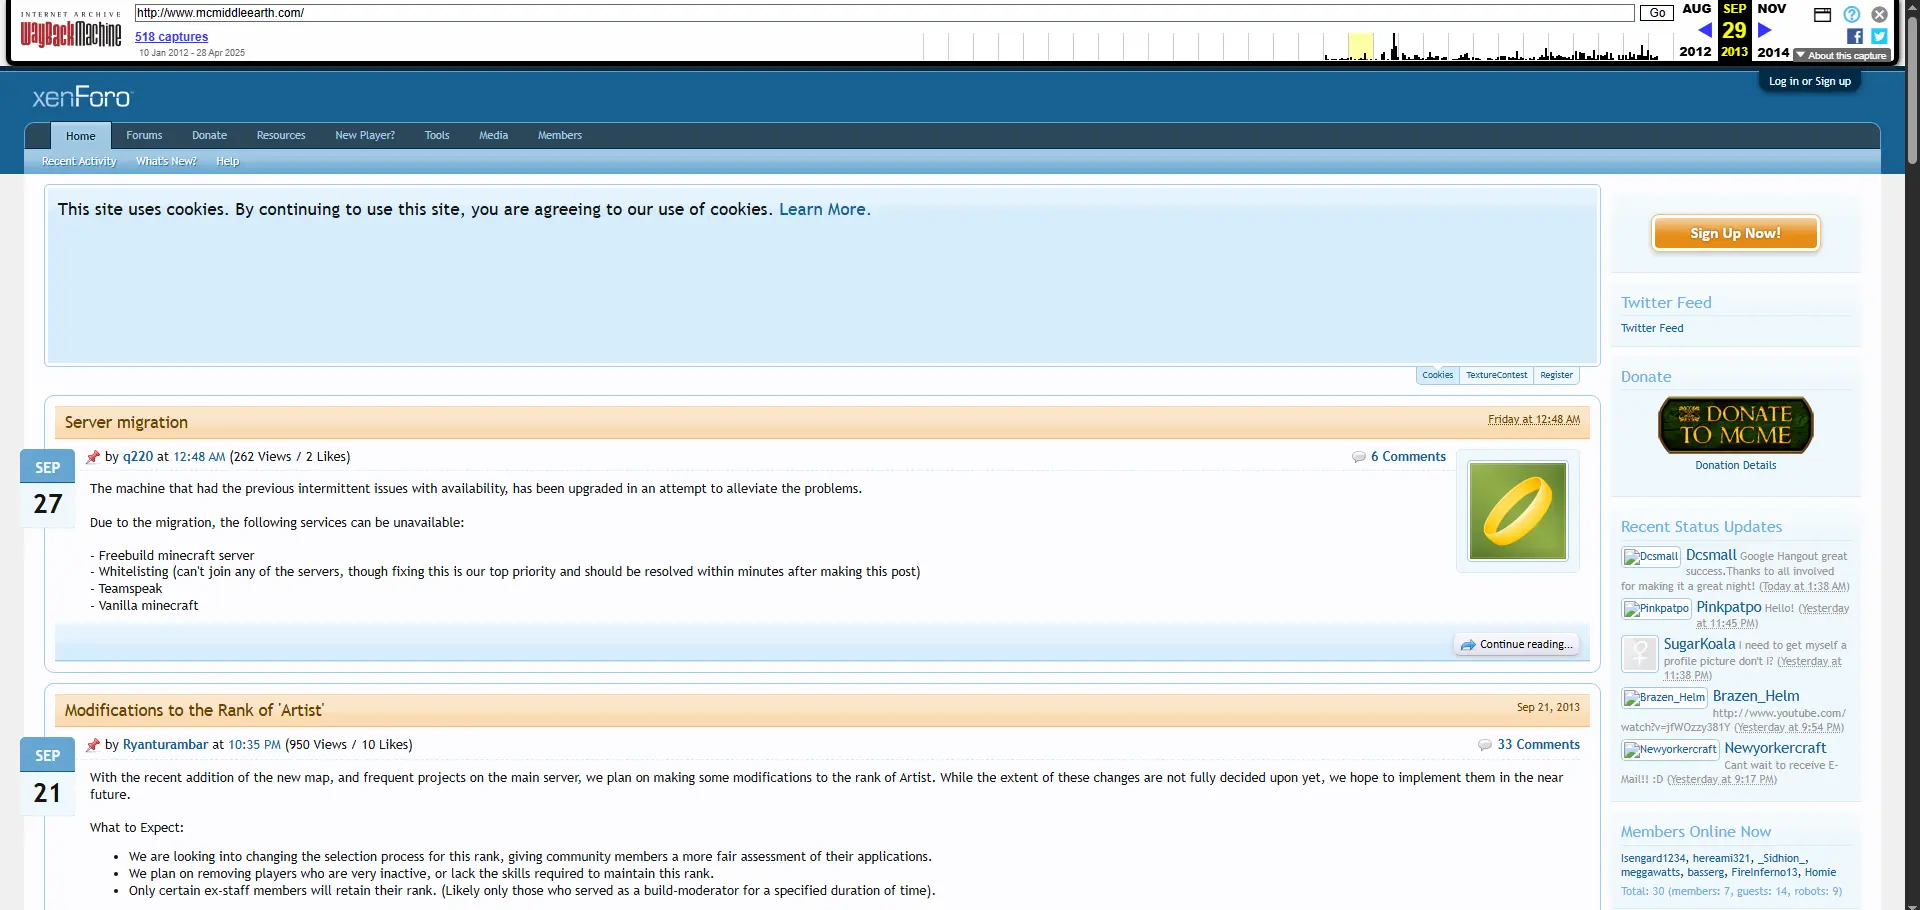Expand the About this capture dropdown
The width and height of the screenshot is (1920, 910).
point(1841,56)
